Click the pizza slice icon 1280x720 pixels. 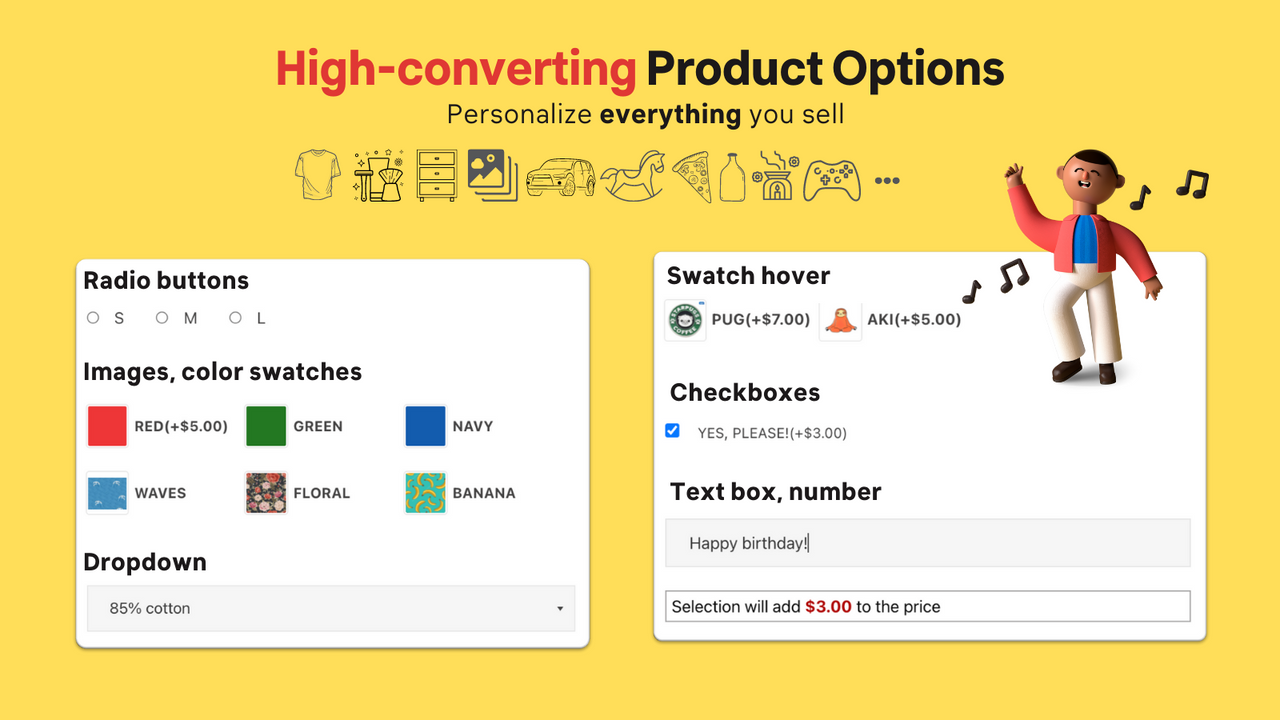692,177
